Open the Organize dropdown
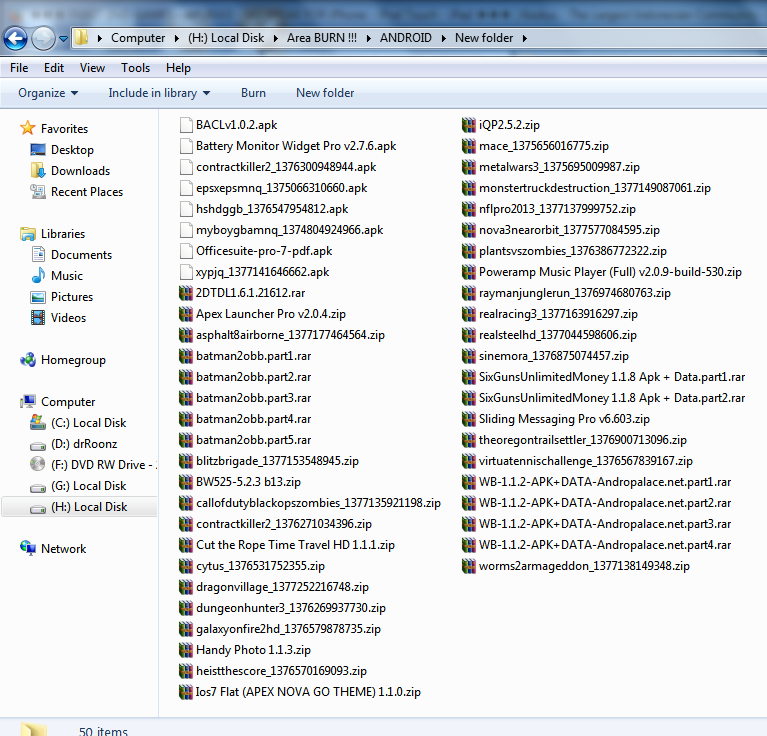 (x=48, y=93)
